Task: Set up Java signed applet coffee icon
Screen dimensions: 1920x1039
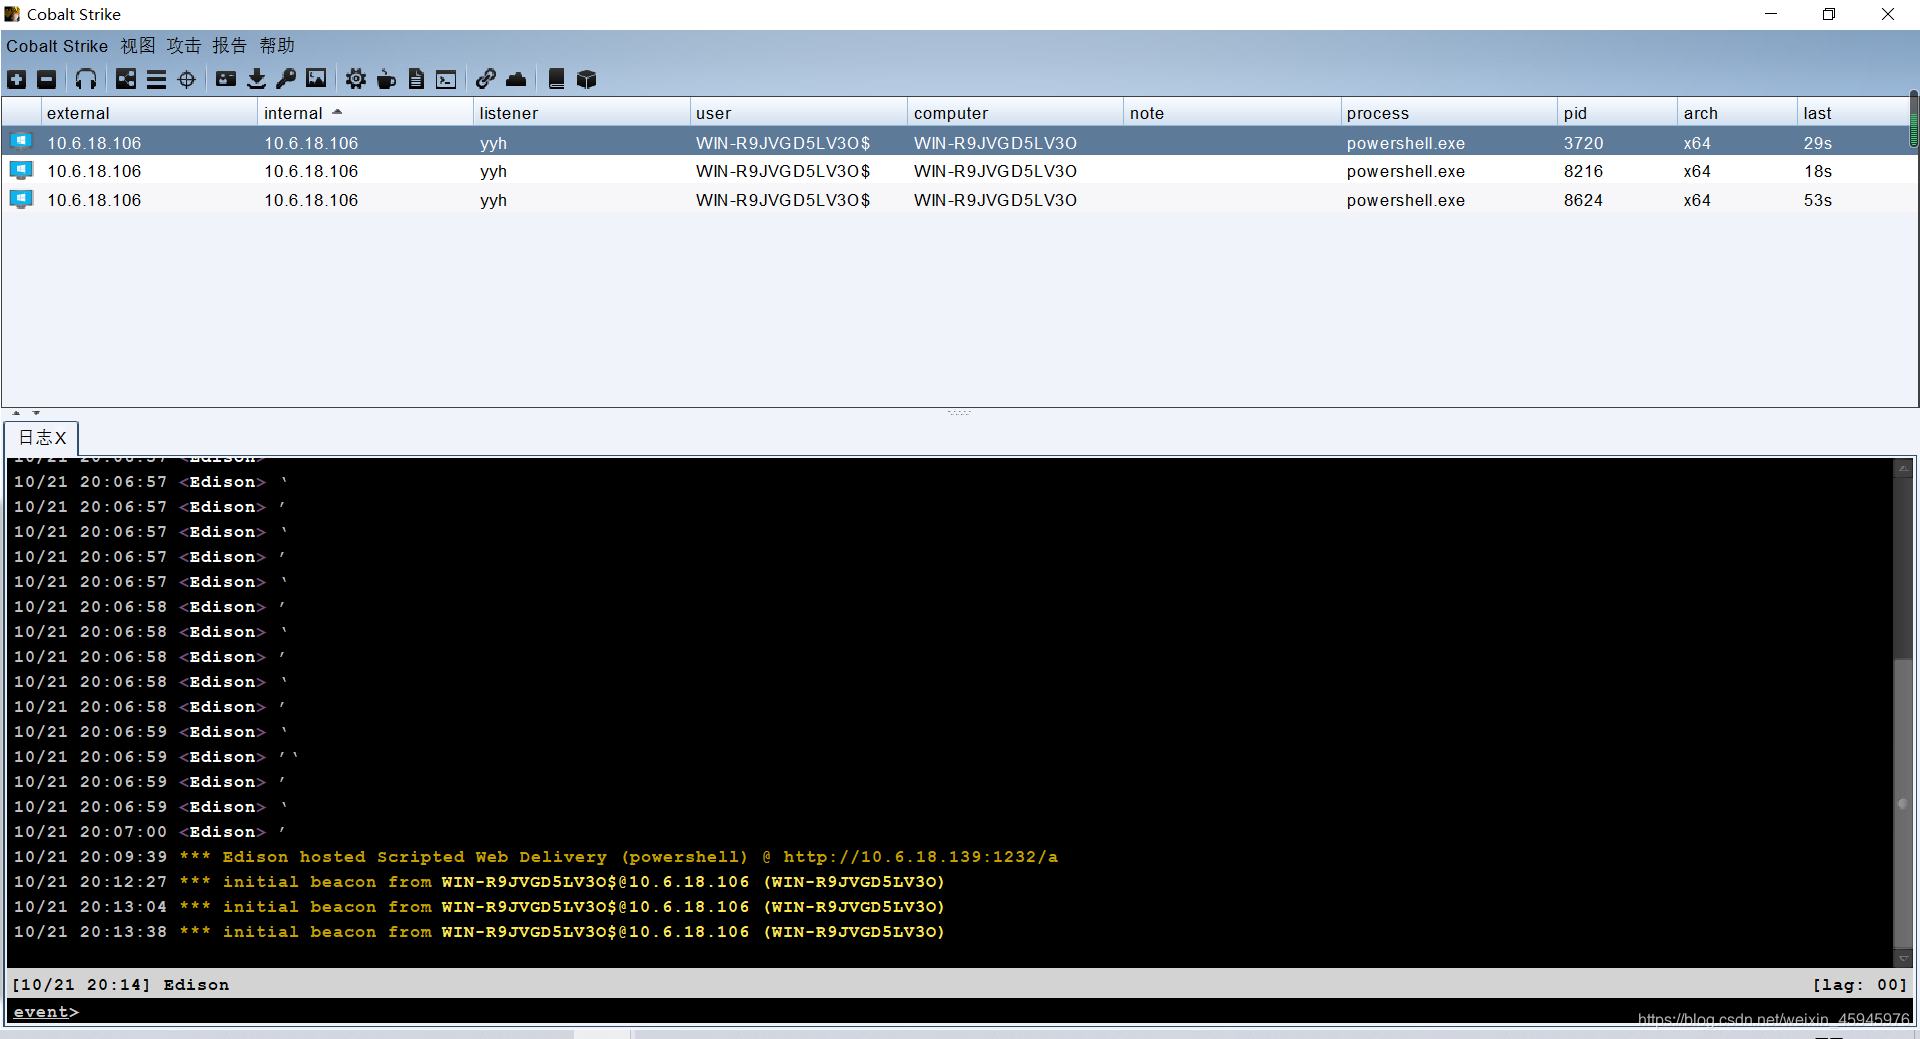Action: [386, 79]
